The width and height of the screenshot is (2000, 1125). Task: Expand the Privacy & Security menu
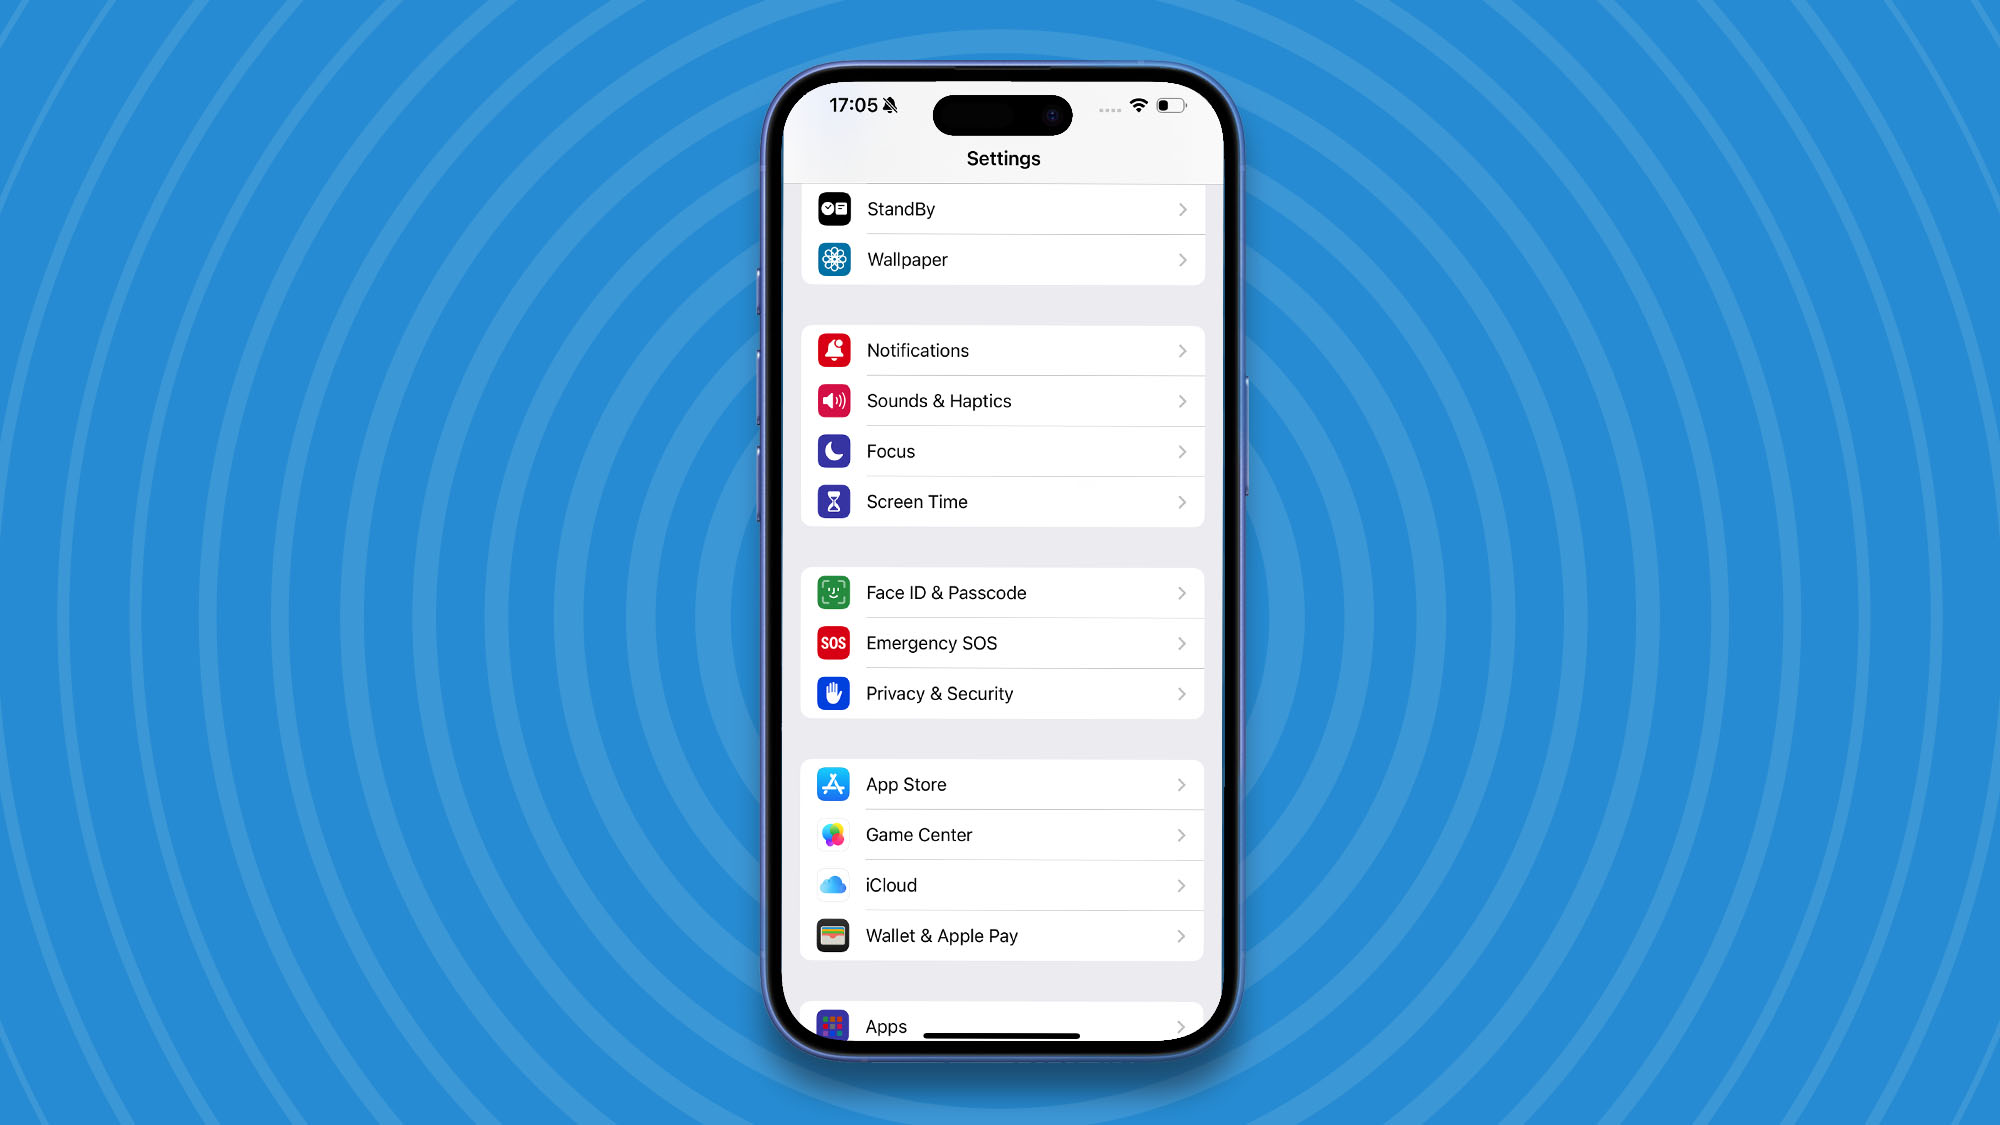click(x=1001, y=692)
